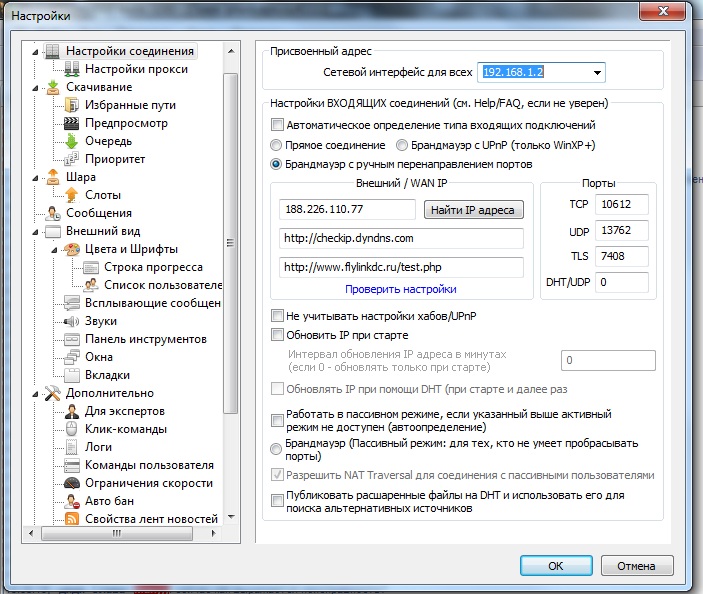Click the UDP port field

(621, 230)
